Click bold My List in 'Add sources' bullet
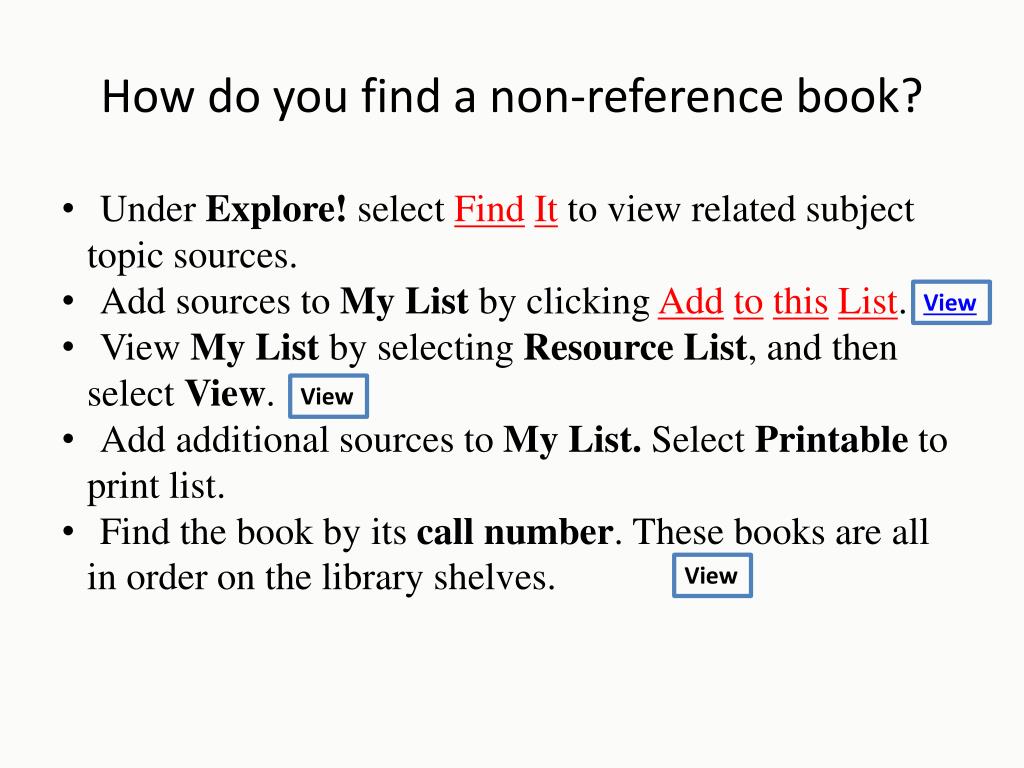 (404, 302)
